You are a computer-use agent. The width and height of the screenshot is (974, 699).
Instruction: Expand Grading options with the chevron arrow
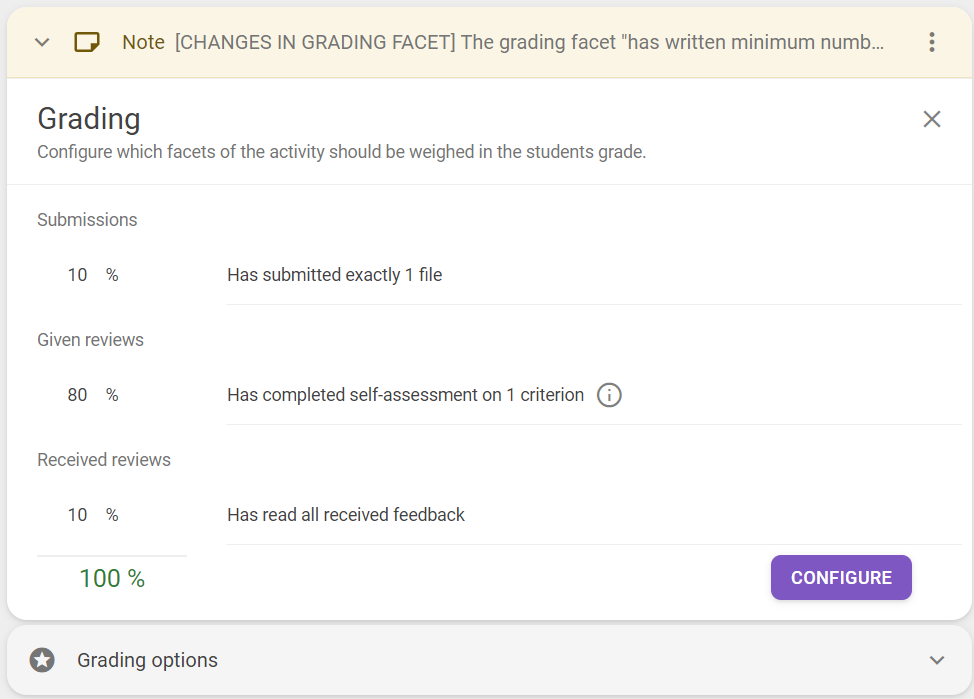(937, 660)
